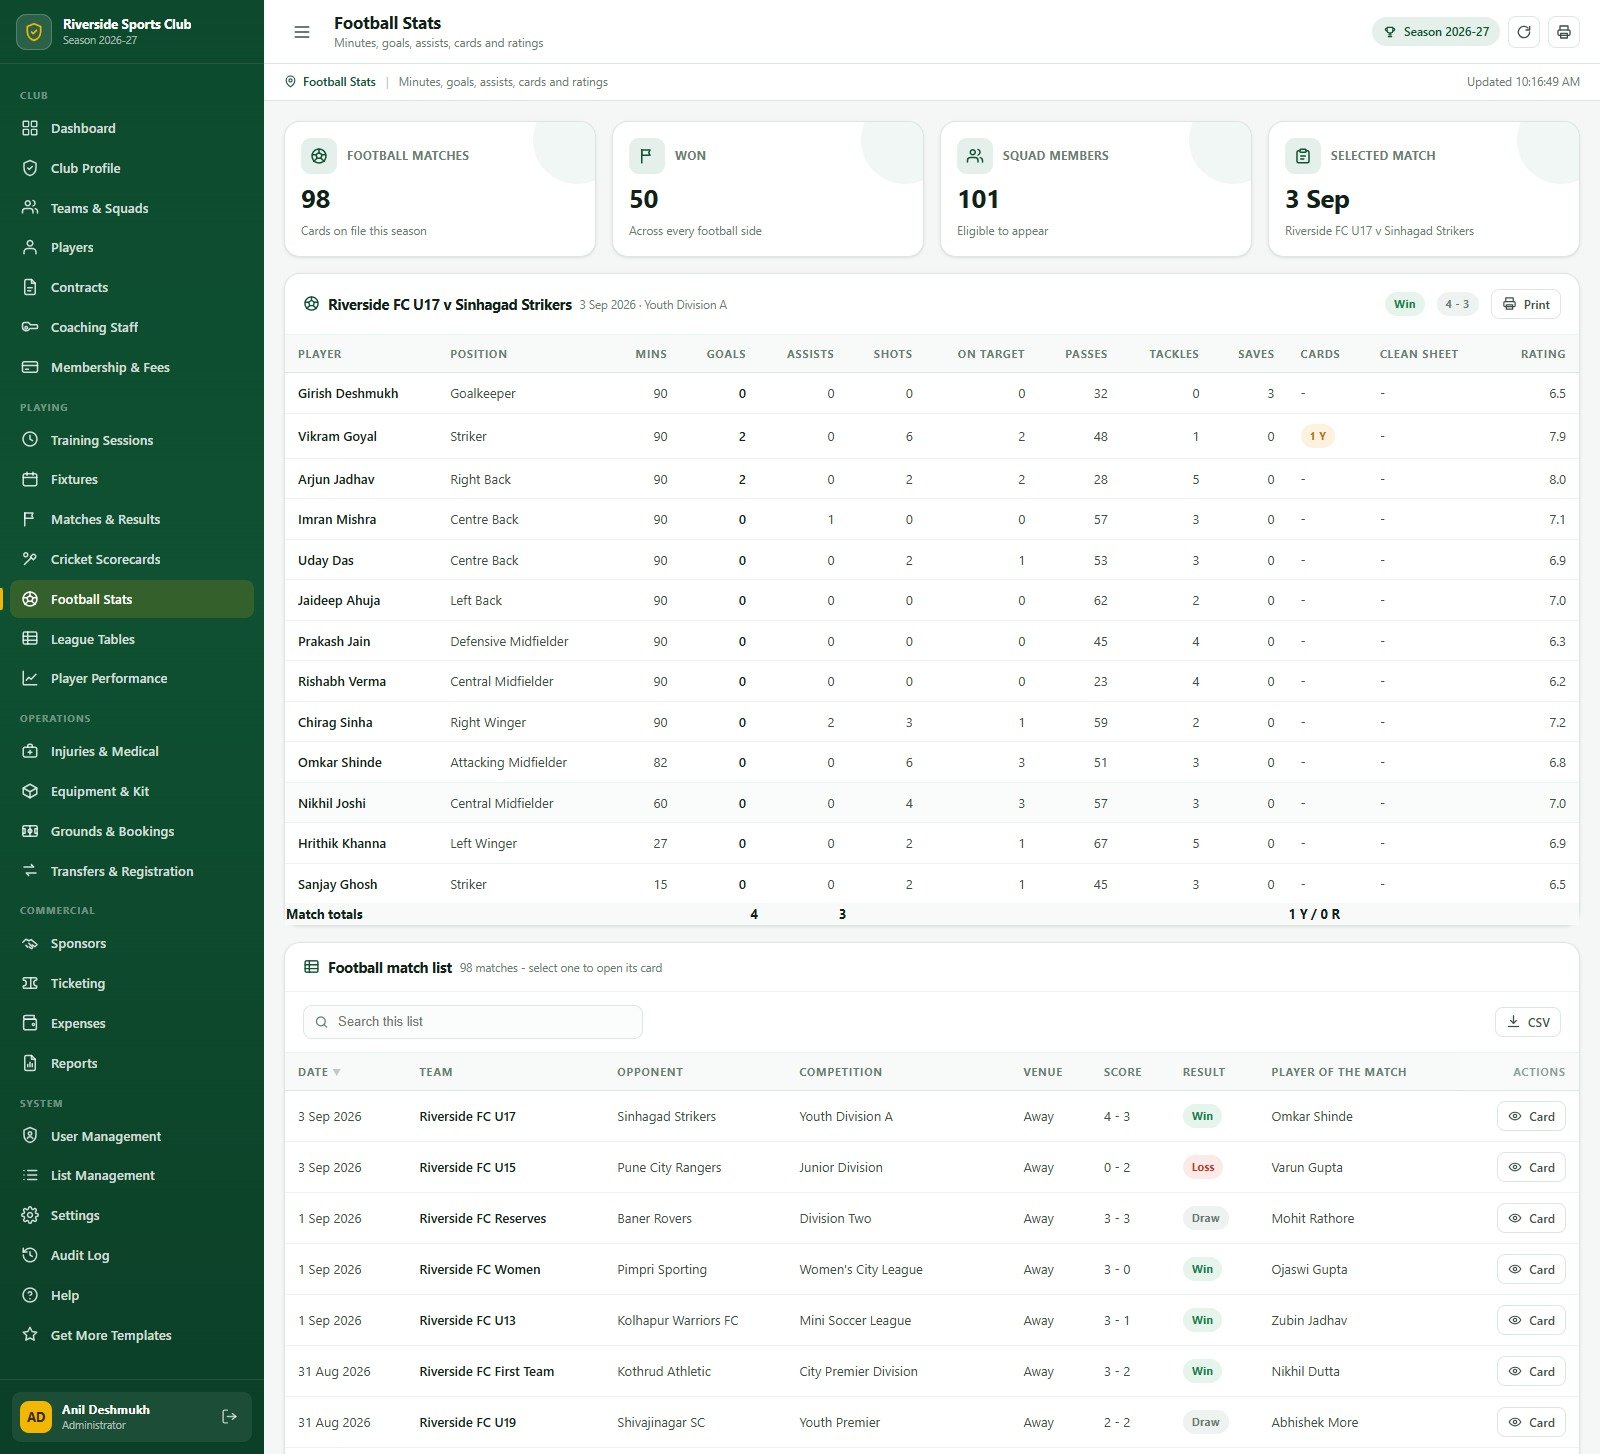Open the Season 2026-27 selector
The height and width of the screenshot is (1454, 1600).
[1436, 32]
